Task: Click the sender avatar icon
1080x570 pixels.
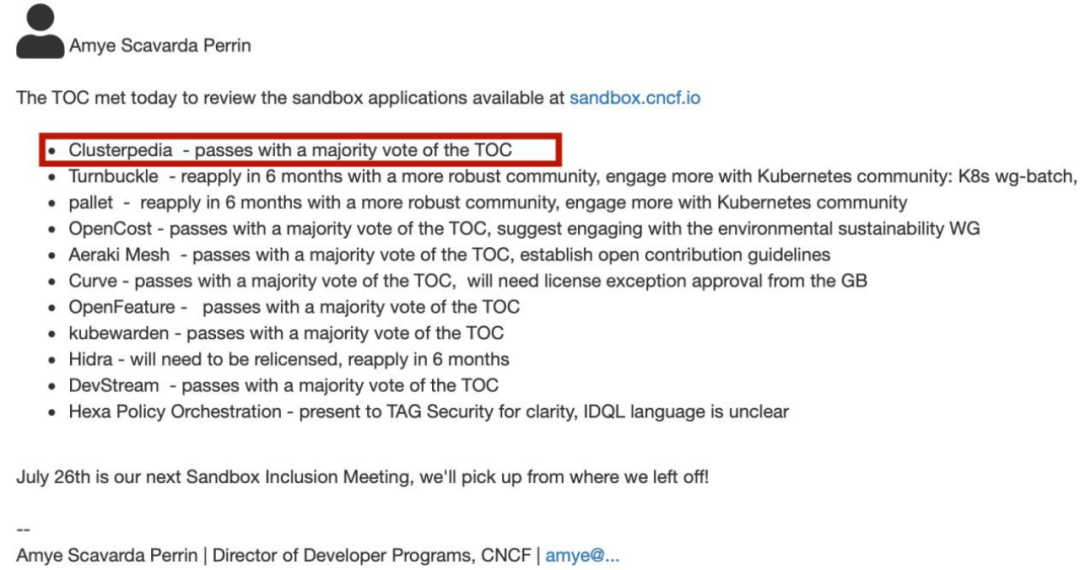Action: pos(40,31)
